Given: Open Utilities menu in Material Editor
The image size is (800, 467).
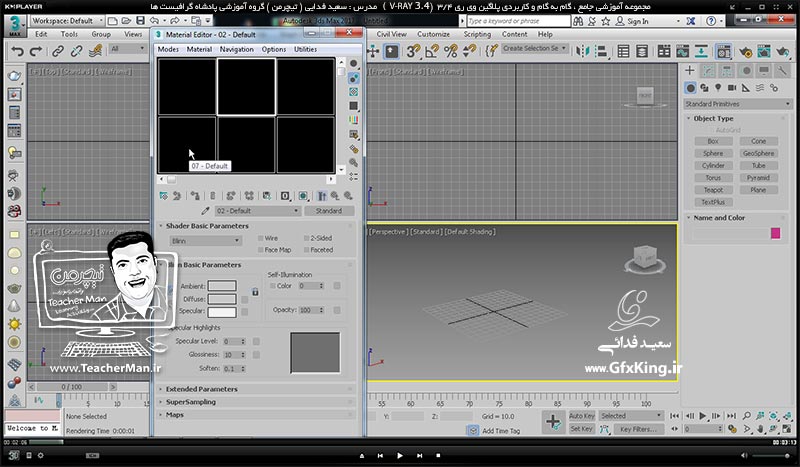Looking at the screenshot, I should coord(305,49).
